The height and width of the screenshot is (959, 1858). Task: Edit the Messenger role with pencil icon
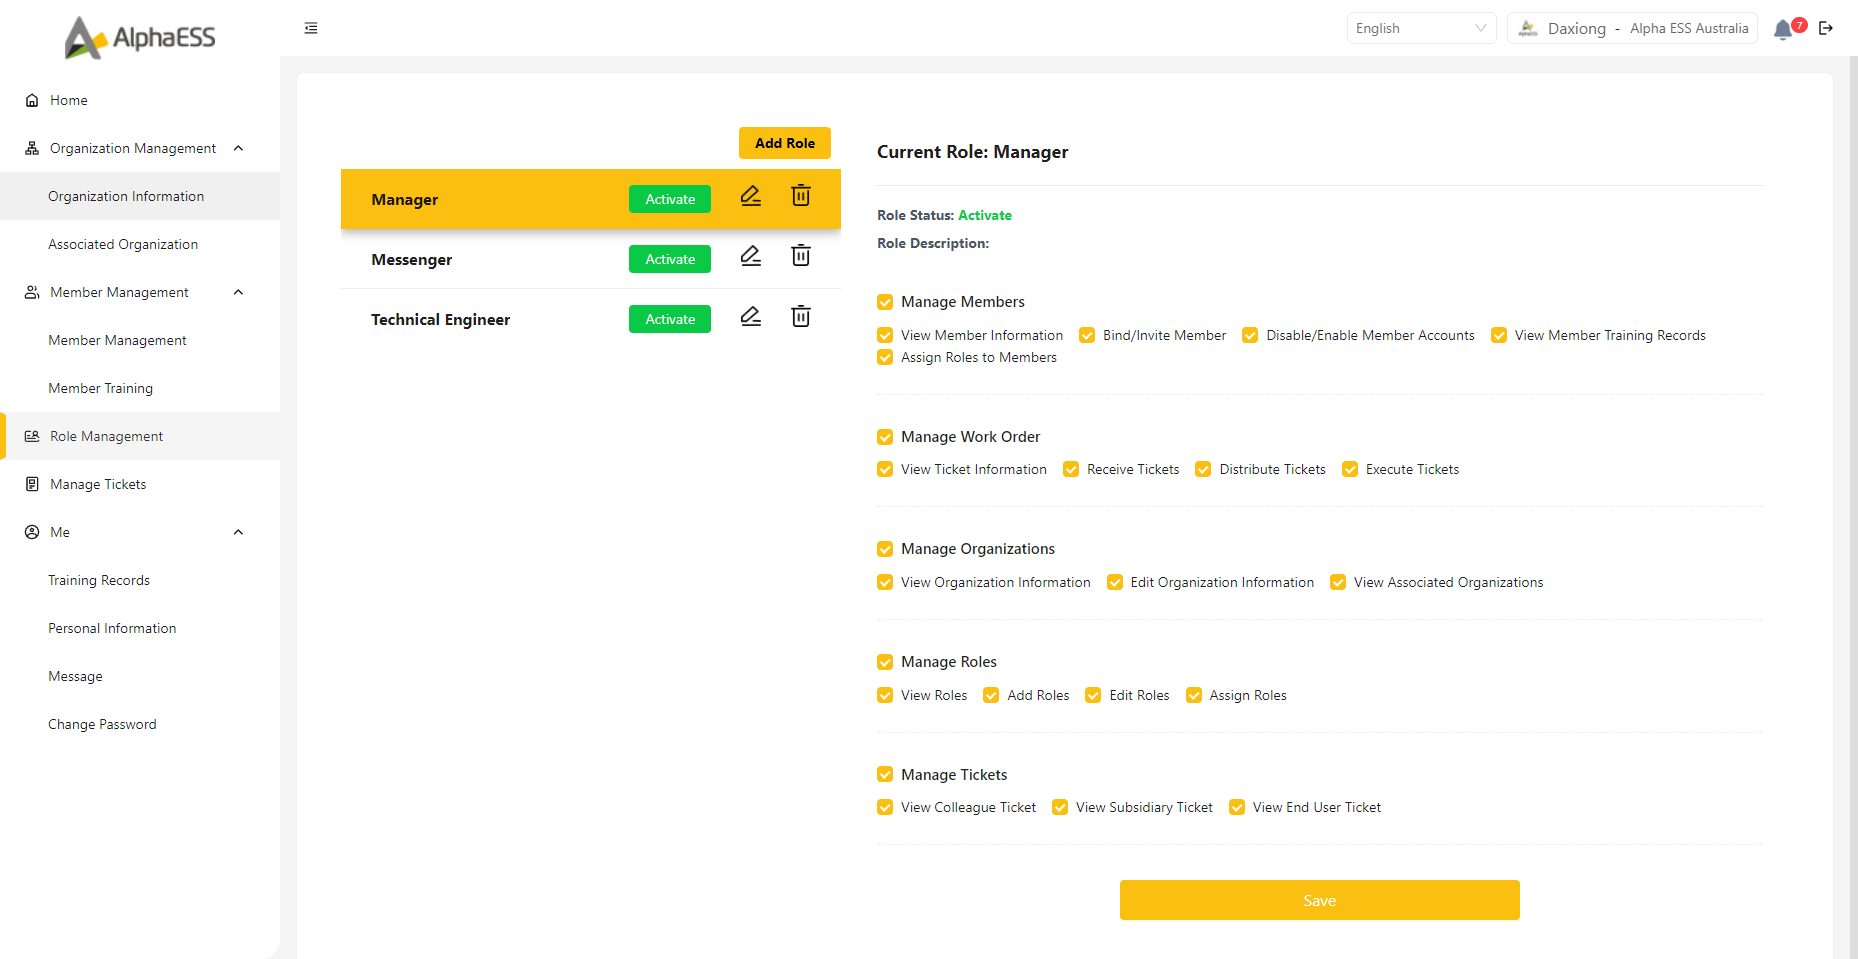(750, 256)
